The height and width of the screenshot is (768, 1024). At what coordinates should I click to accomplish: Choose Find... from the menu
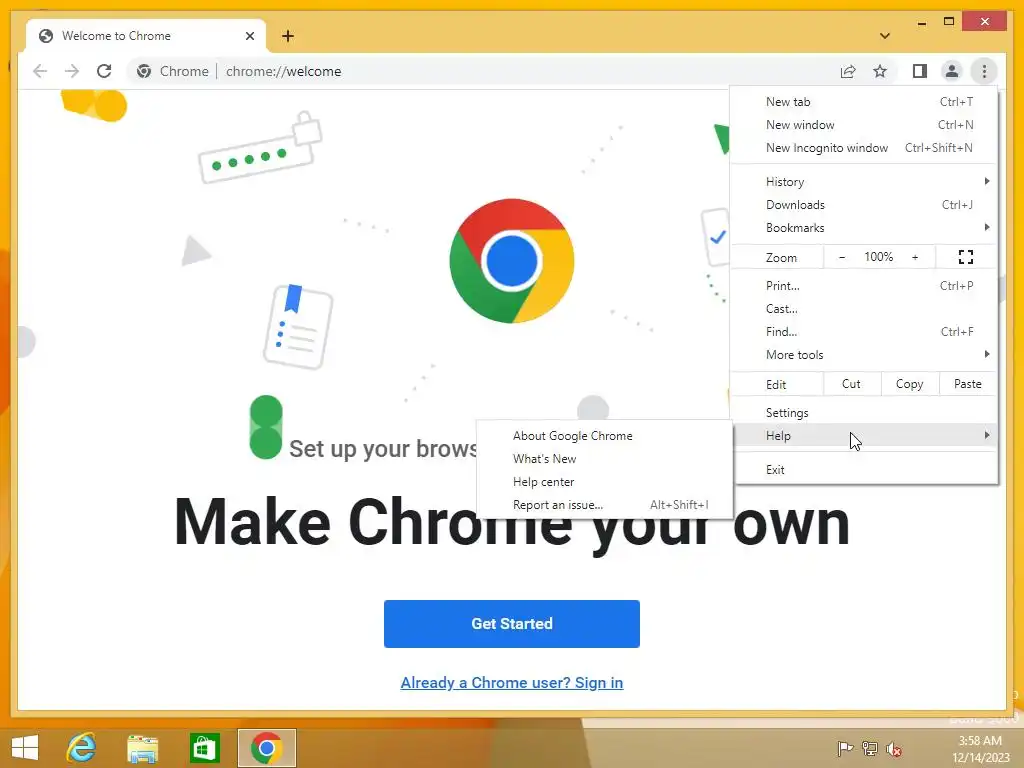coord(864,331)
